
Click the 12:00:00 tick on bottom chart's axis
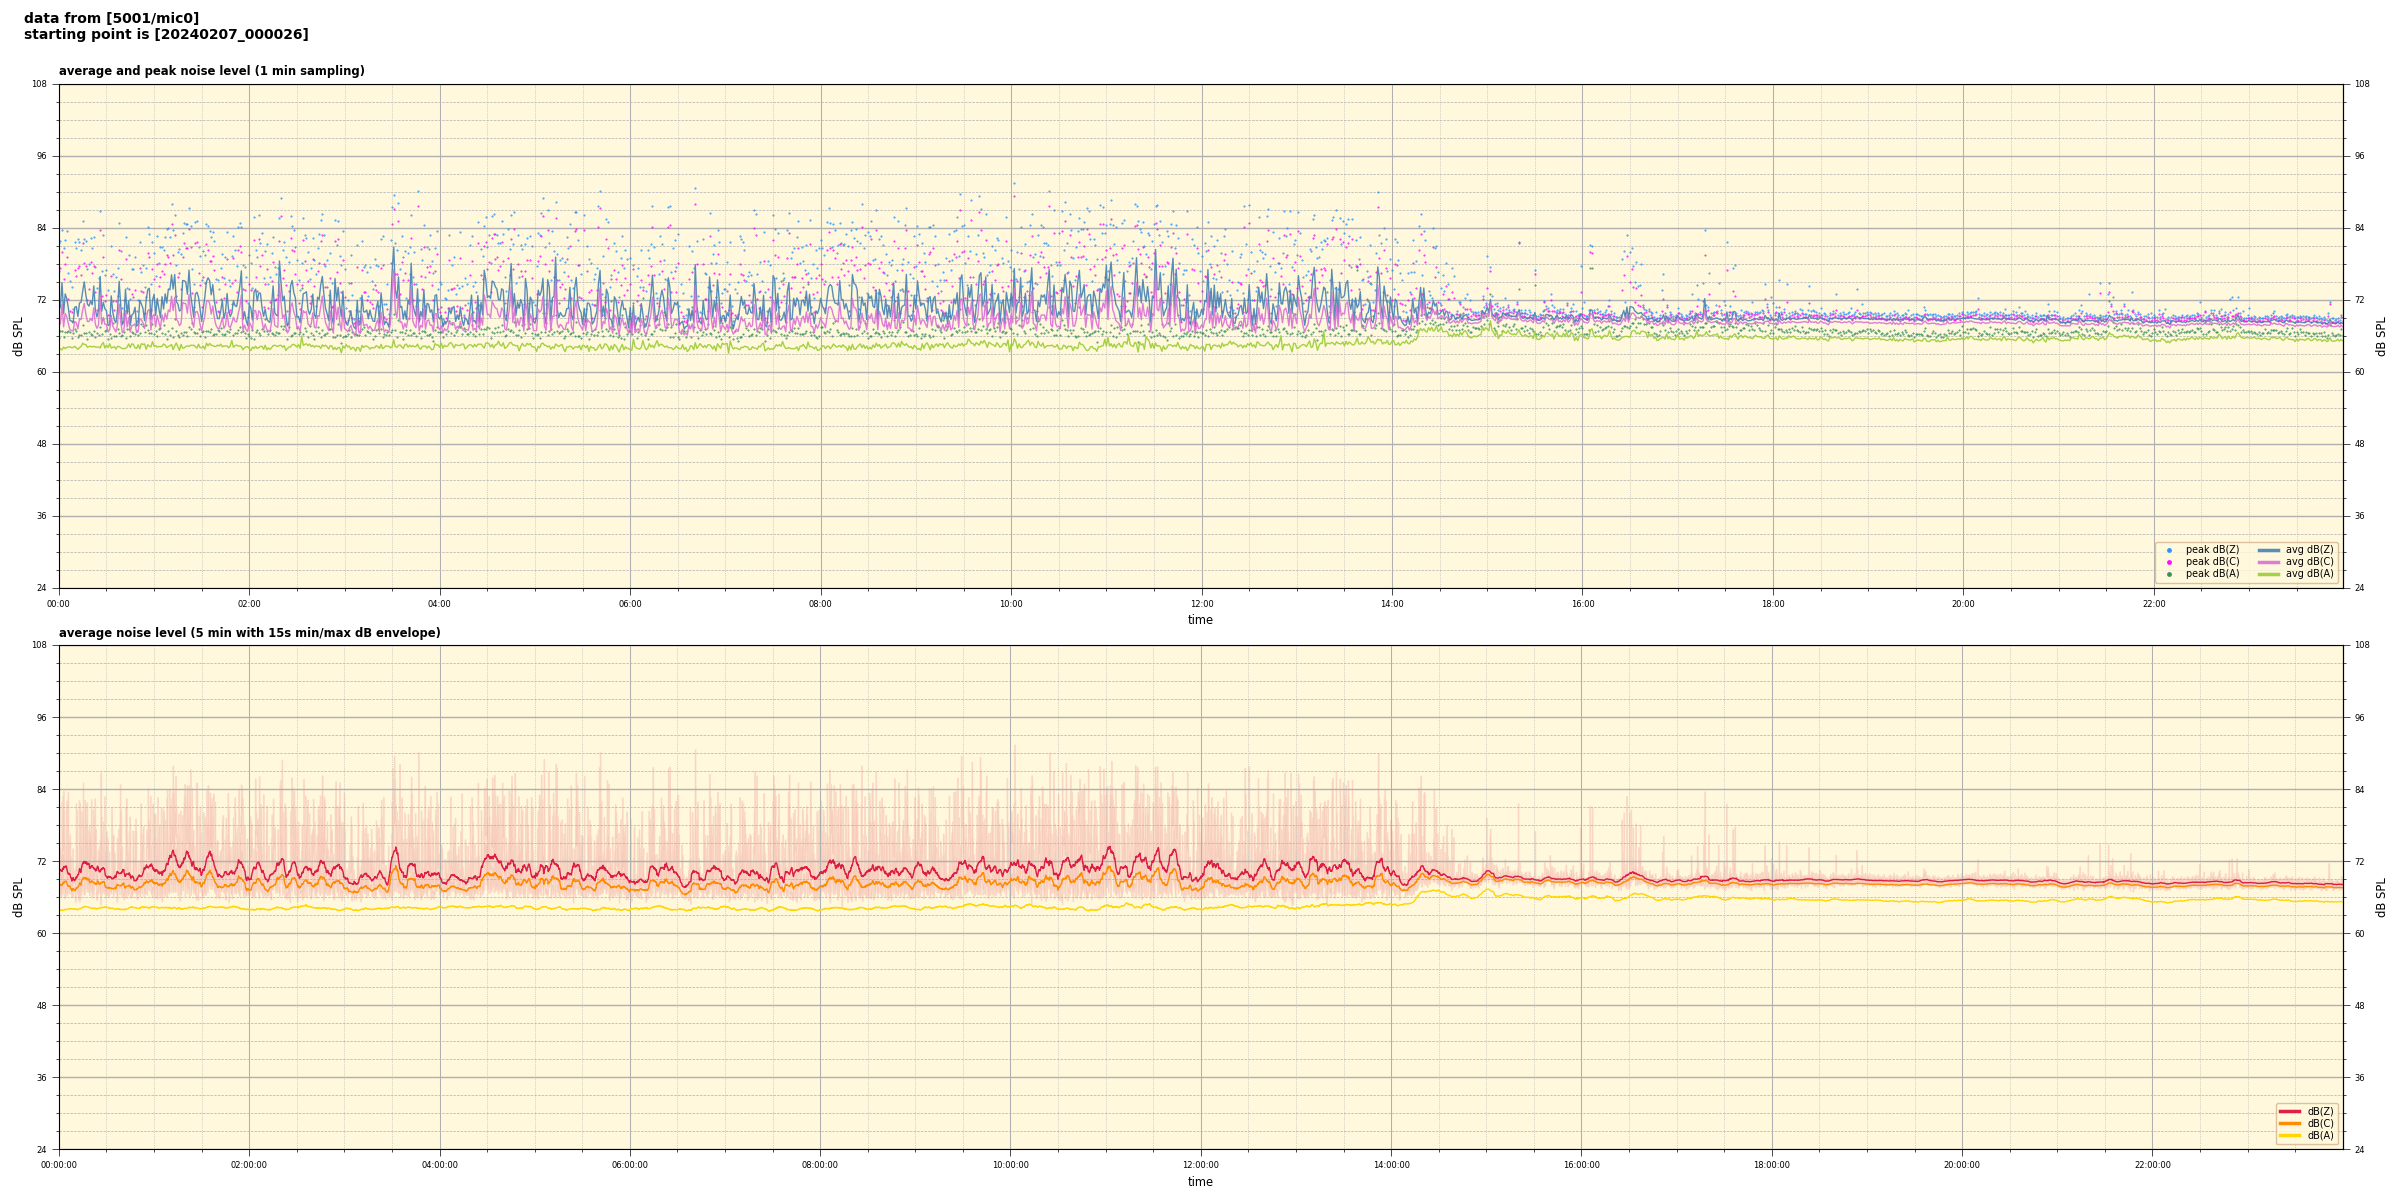pos(1201,1165)
